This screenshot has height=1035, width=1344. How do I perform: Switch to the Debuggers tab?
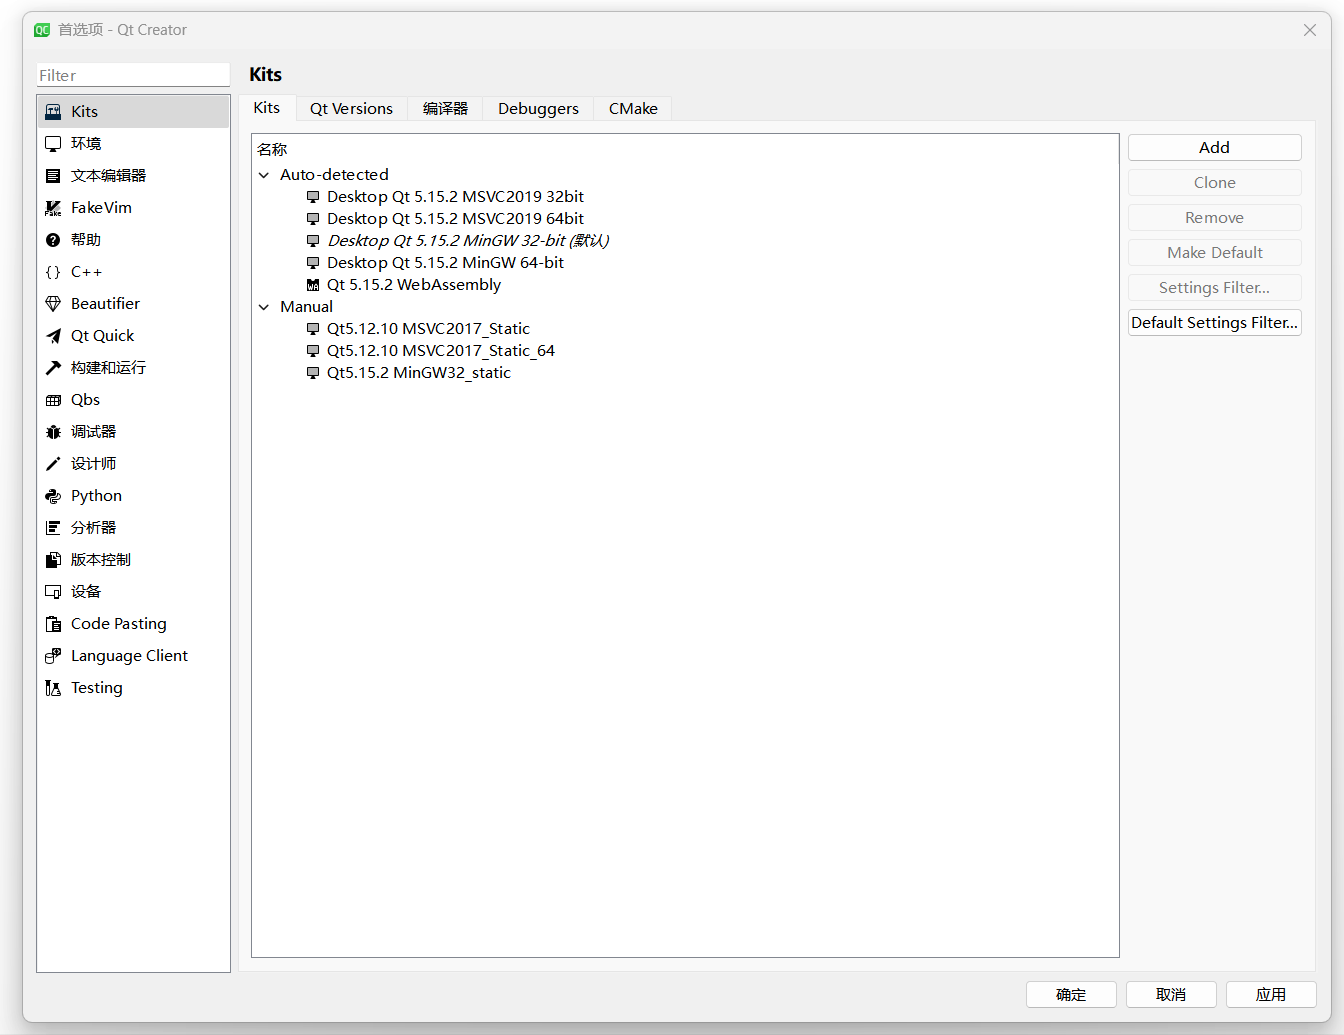click(x=538, y=109)
